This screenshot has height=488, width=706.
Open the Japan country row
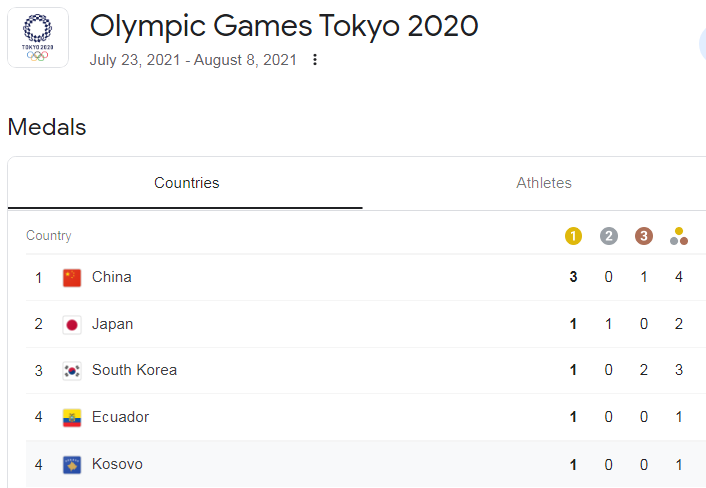click(112, 324)
